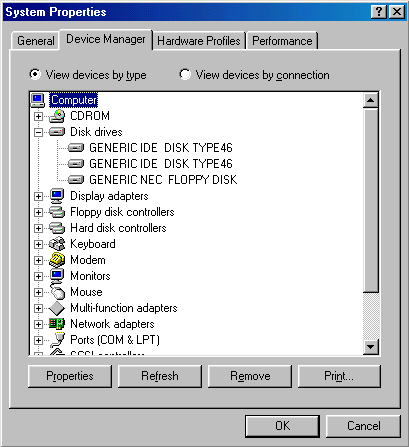
Task: Click the Refresh button
Action: click(160, 376)
